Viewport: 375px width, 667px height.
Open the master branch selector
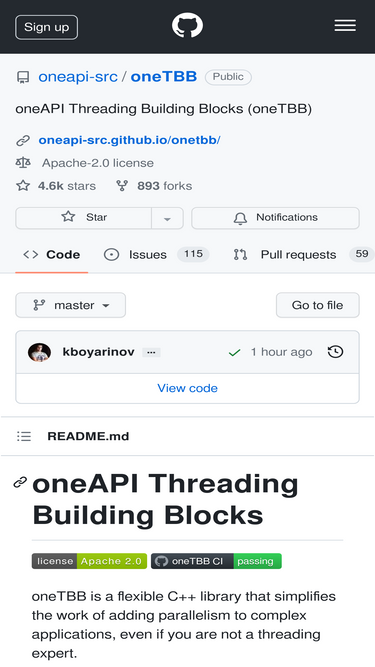pos(71,305)
